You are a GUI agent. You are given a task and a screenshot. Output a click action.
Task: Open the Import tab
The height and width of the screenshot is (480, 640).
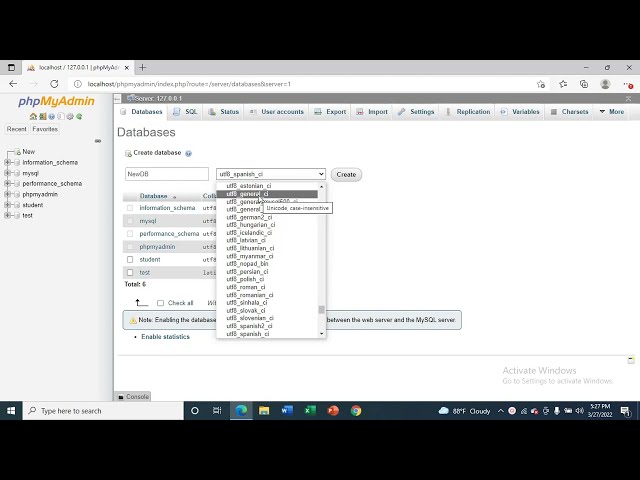372,112
